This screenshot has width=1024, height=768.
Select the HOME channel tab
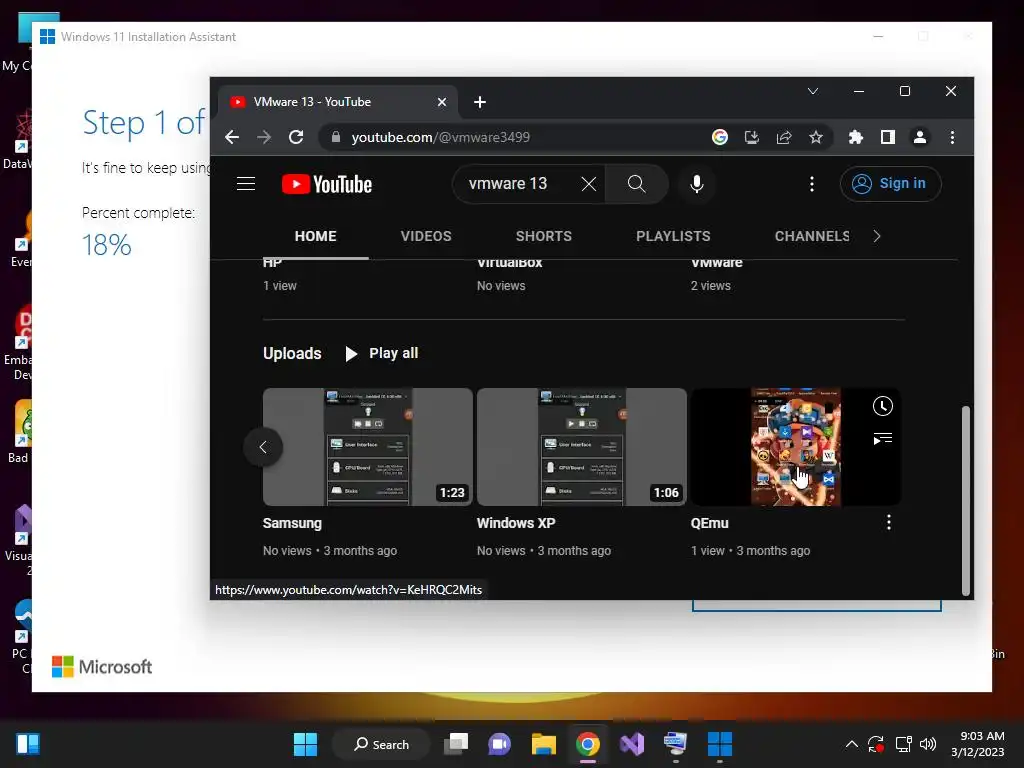click(x=315, y=236)
